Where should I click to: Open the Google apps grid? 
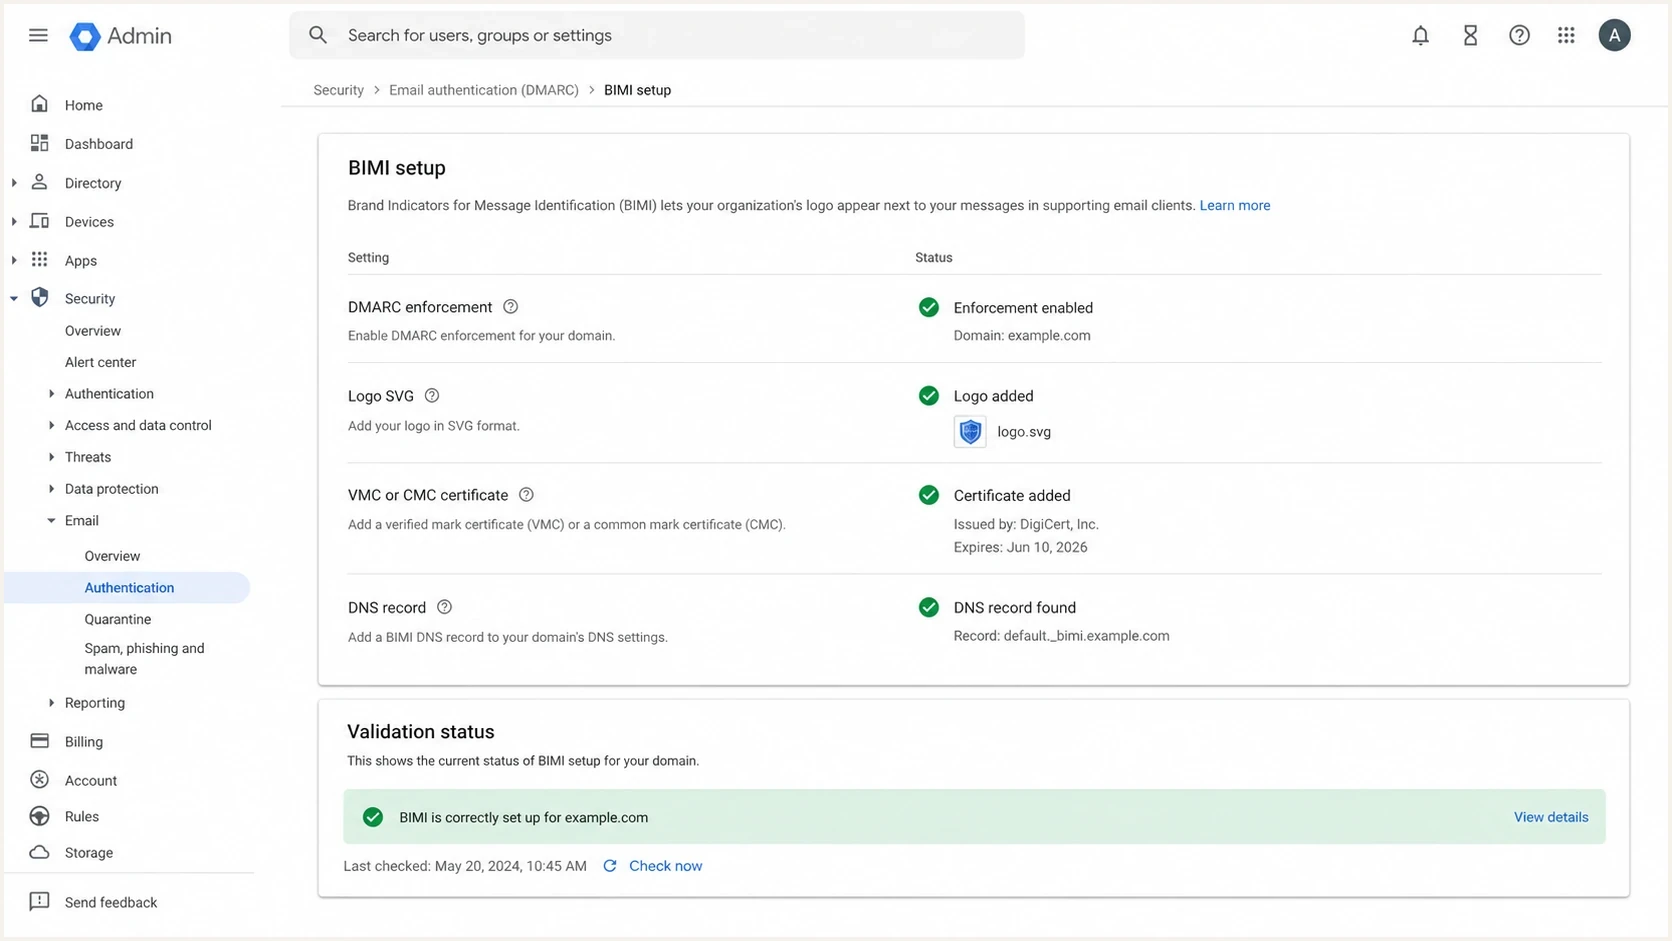pyautogui.click(x=1566, y=35)
